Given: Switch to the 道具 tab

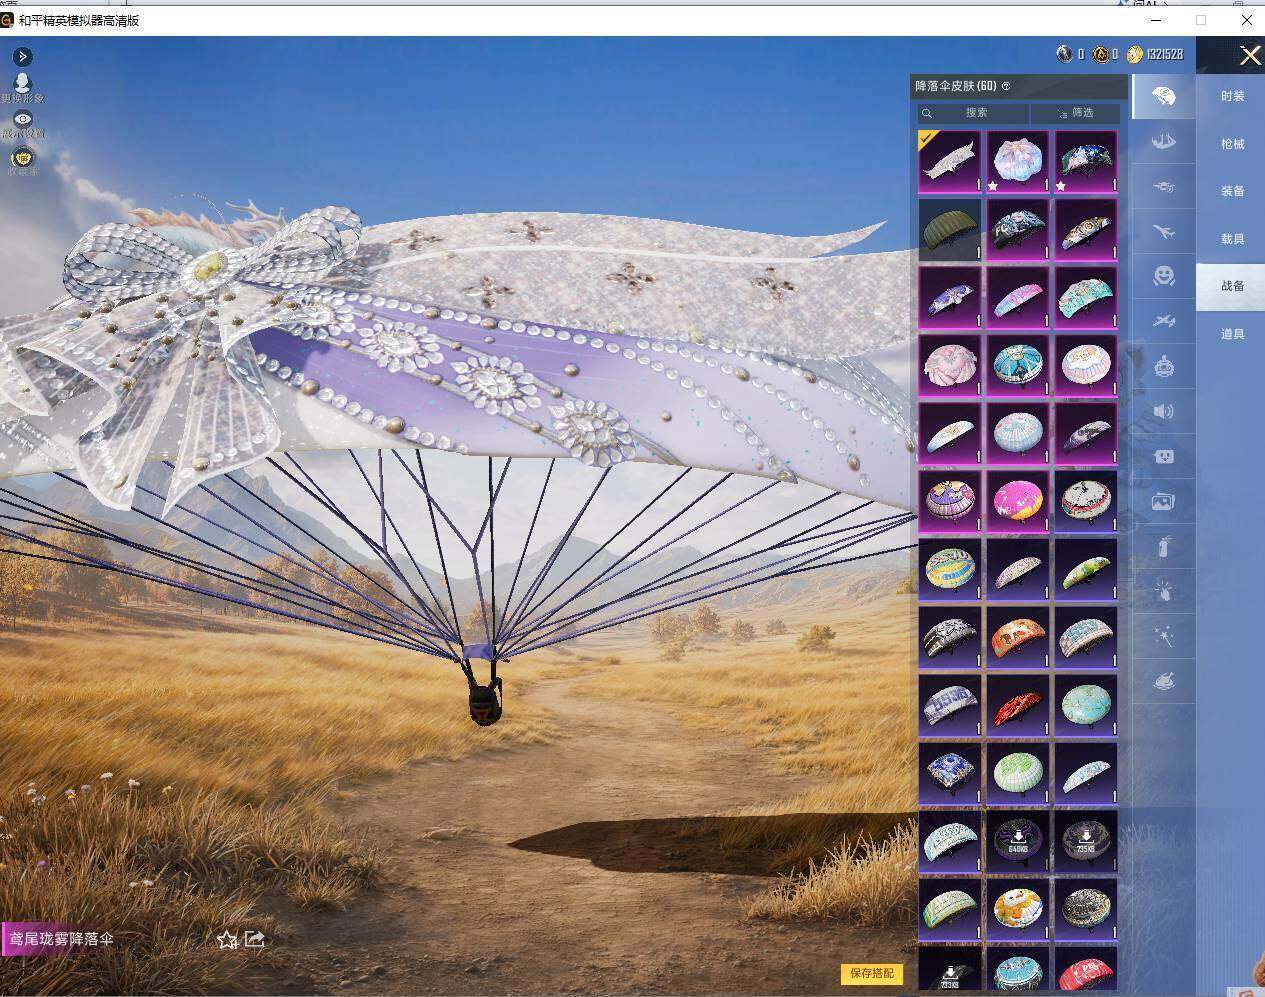Looking at the screenshot, I should coord(1232,334).
